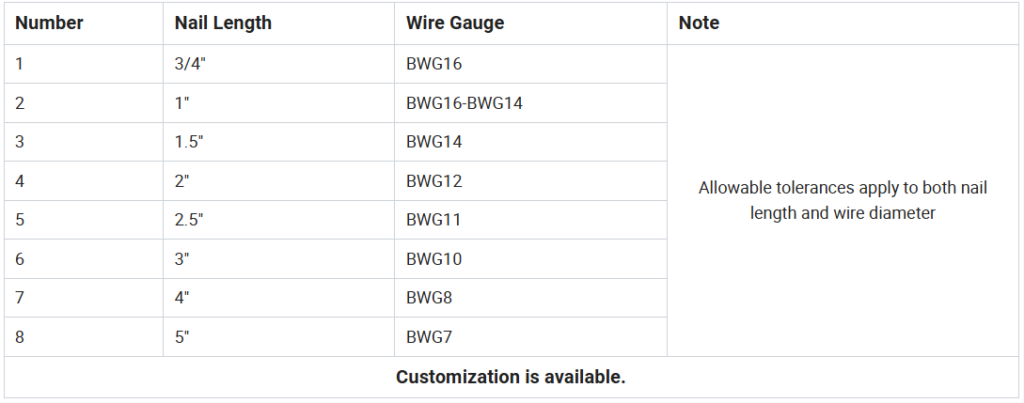Click the BWG7 wire gauge cell

click(x=531, y=337)
